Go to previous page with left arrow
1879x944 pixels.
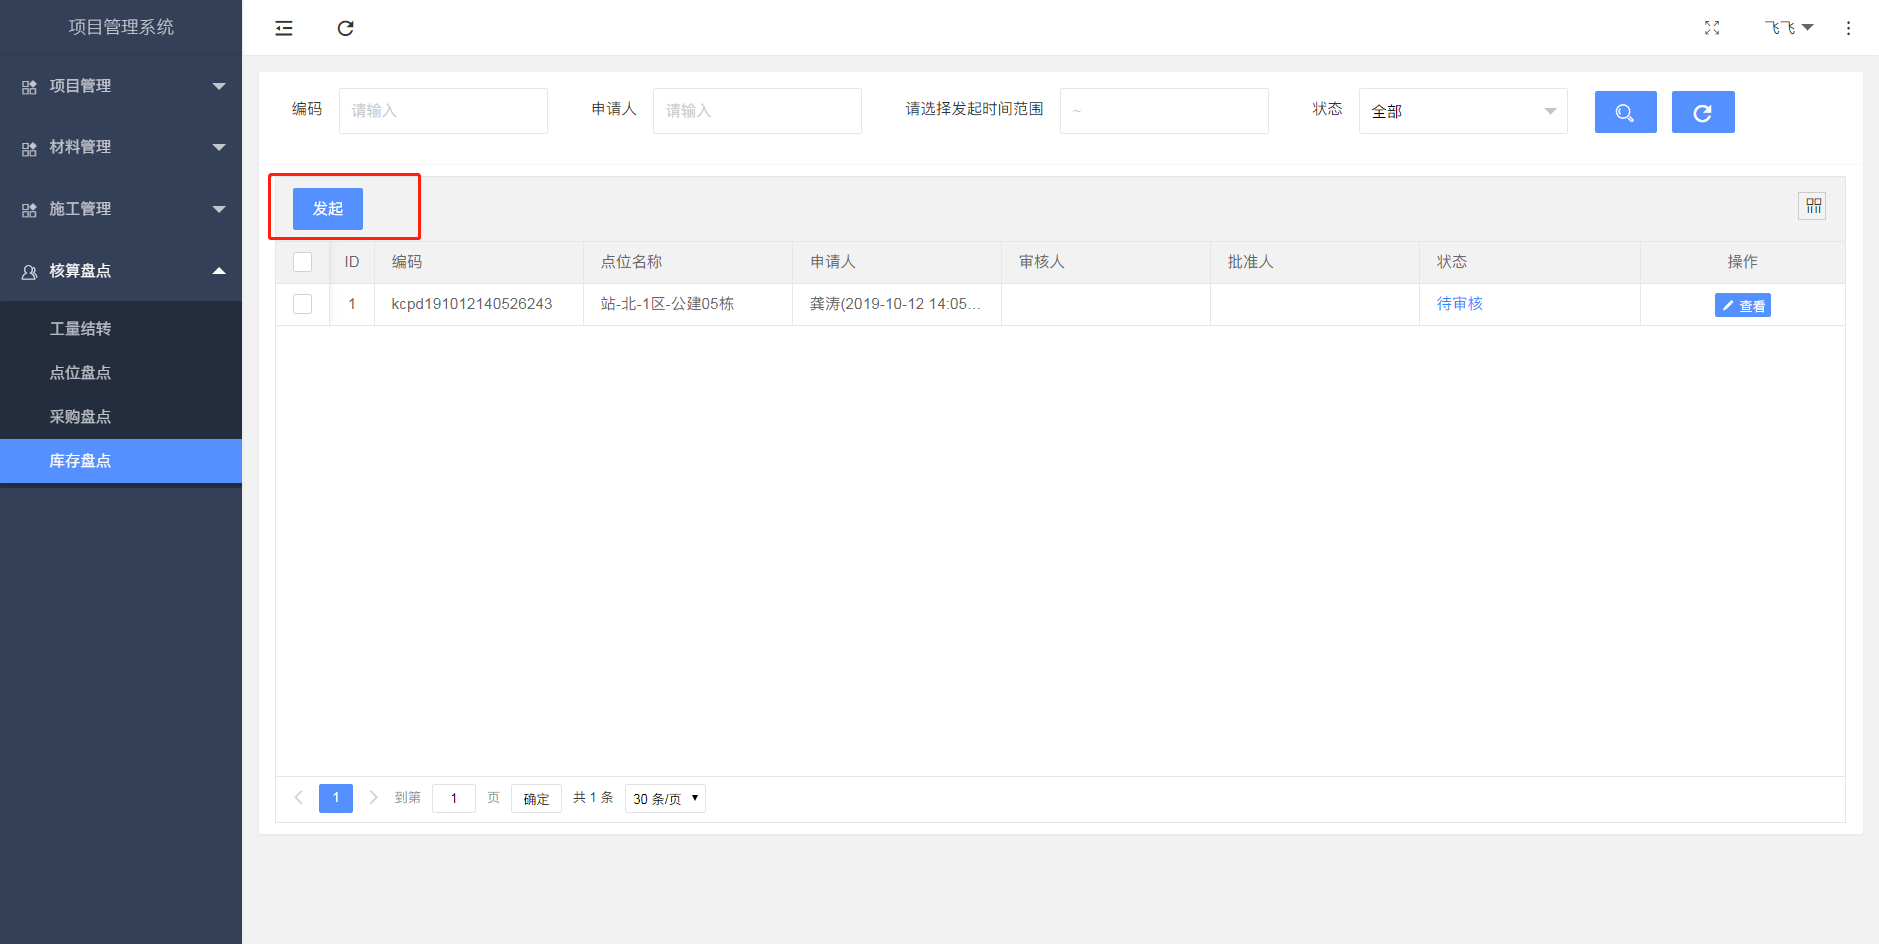tap(298, 798)
